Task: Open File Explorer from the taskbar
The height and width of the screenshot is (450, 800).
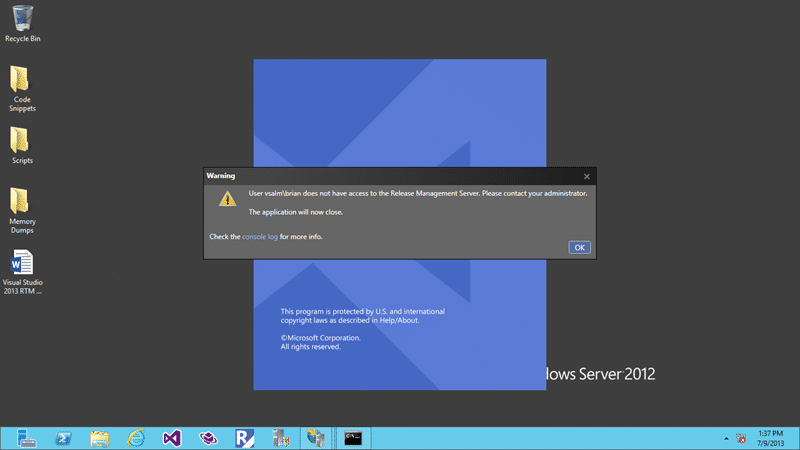Action: coord(99,438)
